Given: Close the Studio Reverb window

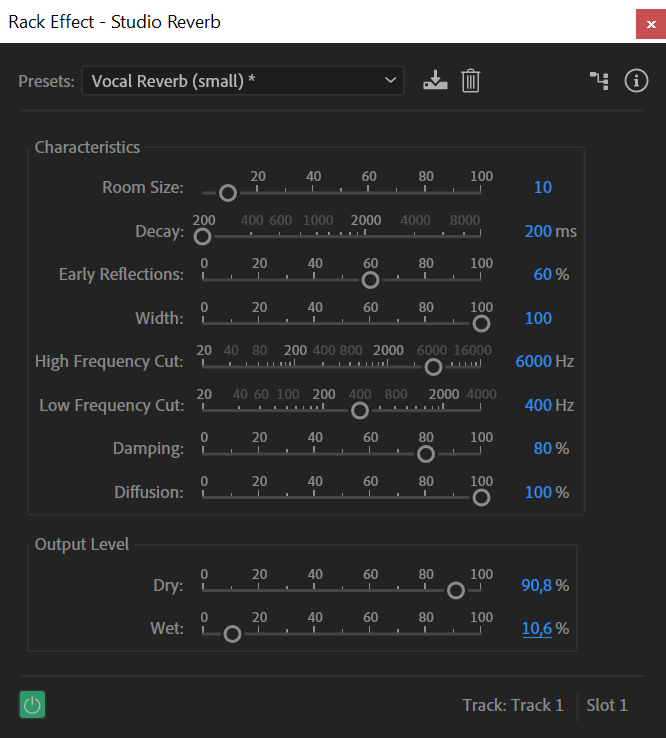Looking at the screenshot, I should tap(650, 22).
